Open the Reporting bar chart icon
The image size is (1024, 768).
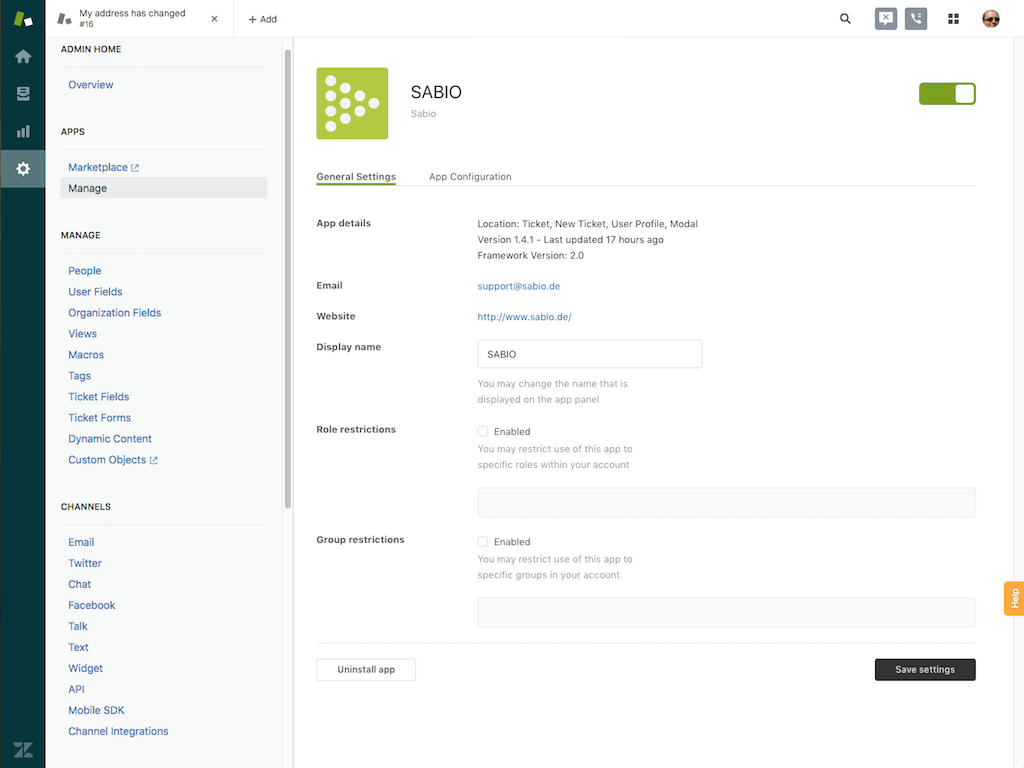22,131
